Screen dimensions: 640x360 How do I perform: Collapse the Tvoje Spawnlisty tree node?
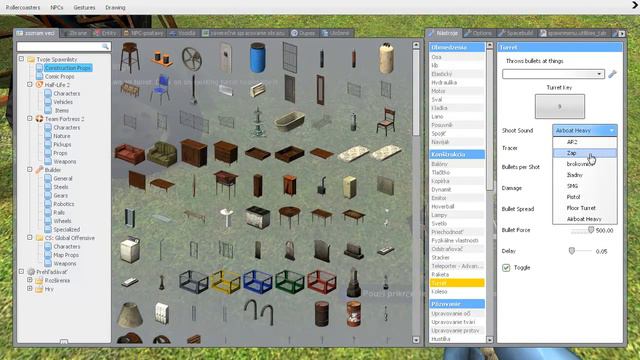click(x=21, y=59)
